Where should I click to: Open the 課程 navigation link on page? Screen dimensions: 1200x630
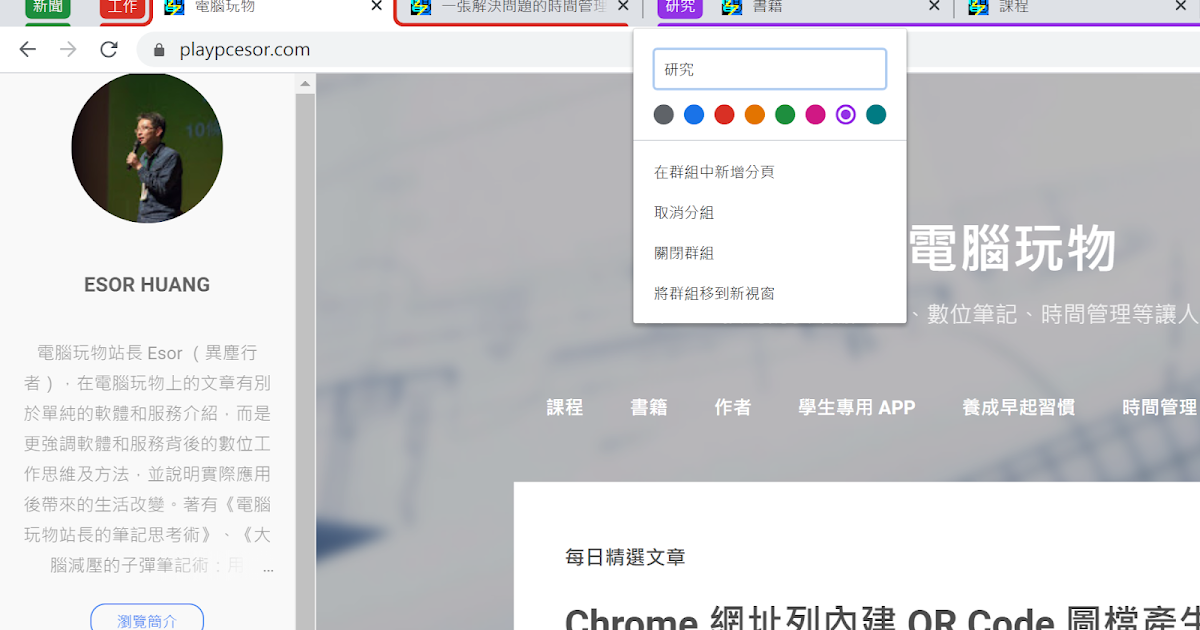[x=565, y=407]
